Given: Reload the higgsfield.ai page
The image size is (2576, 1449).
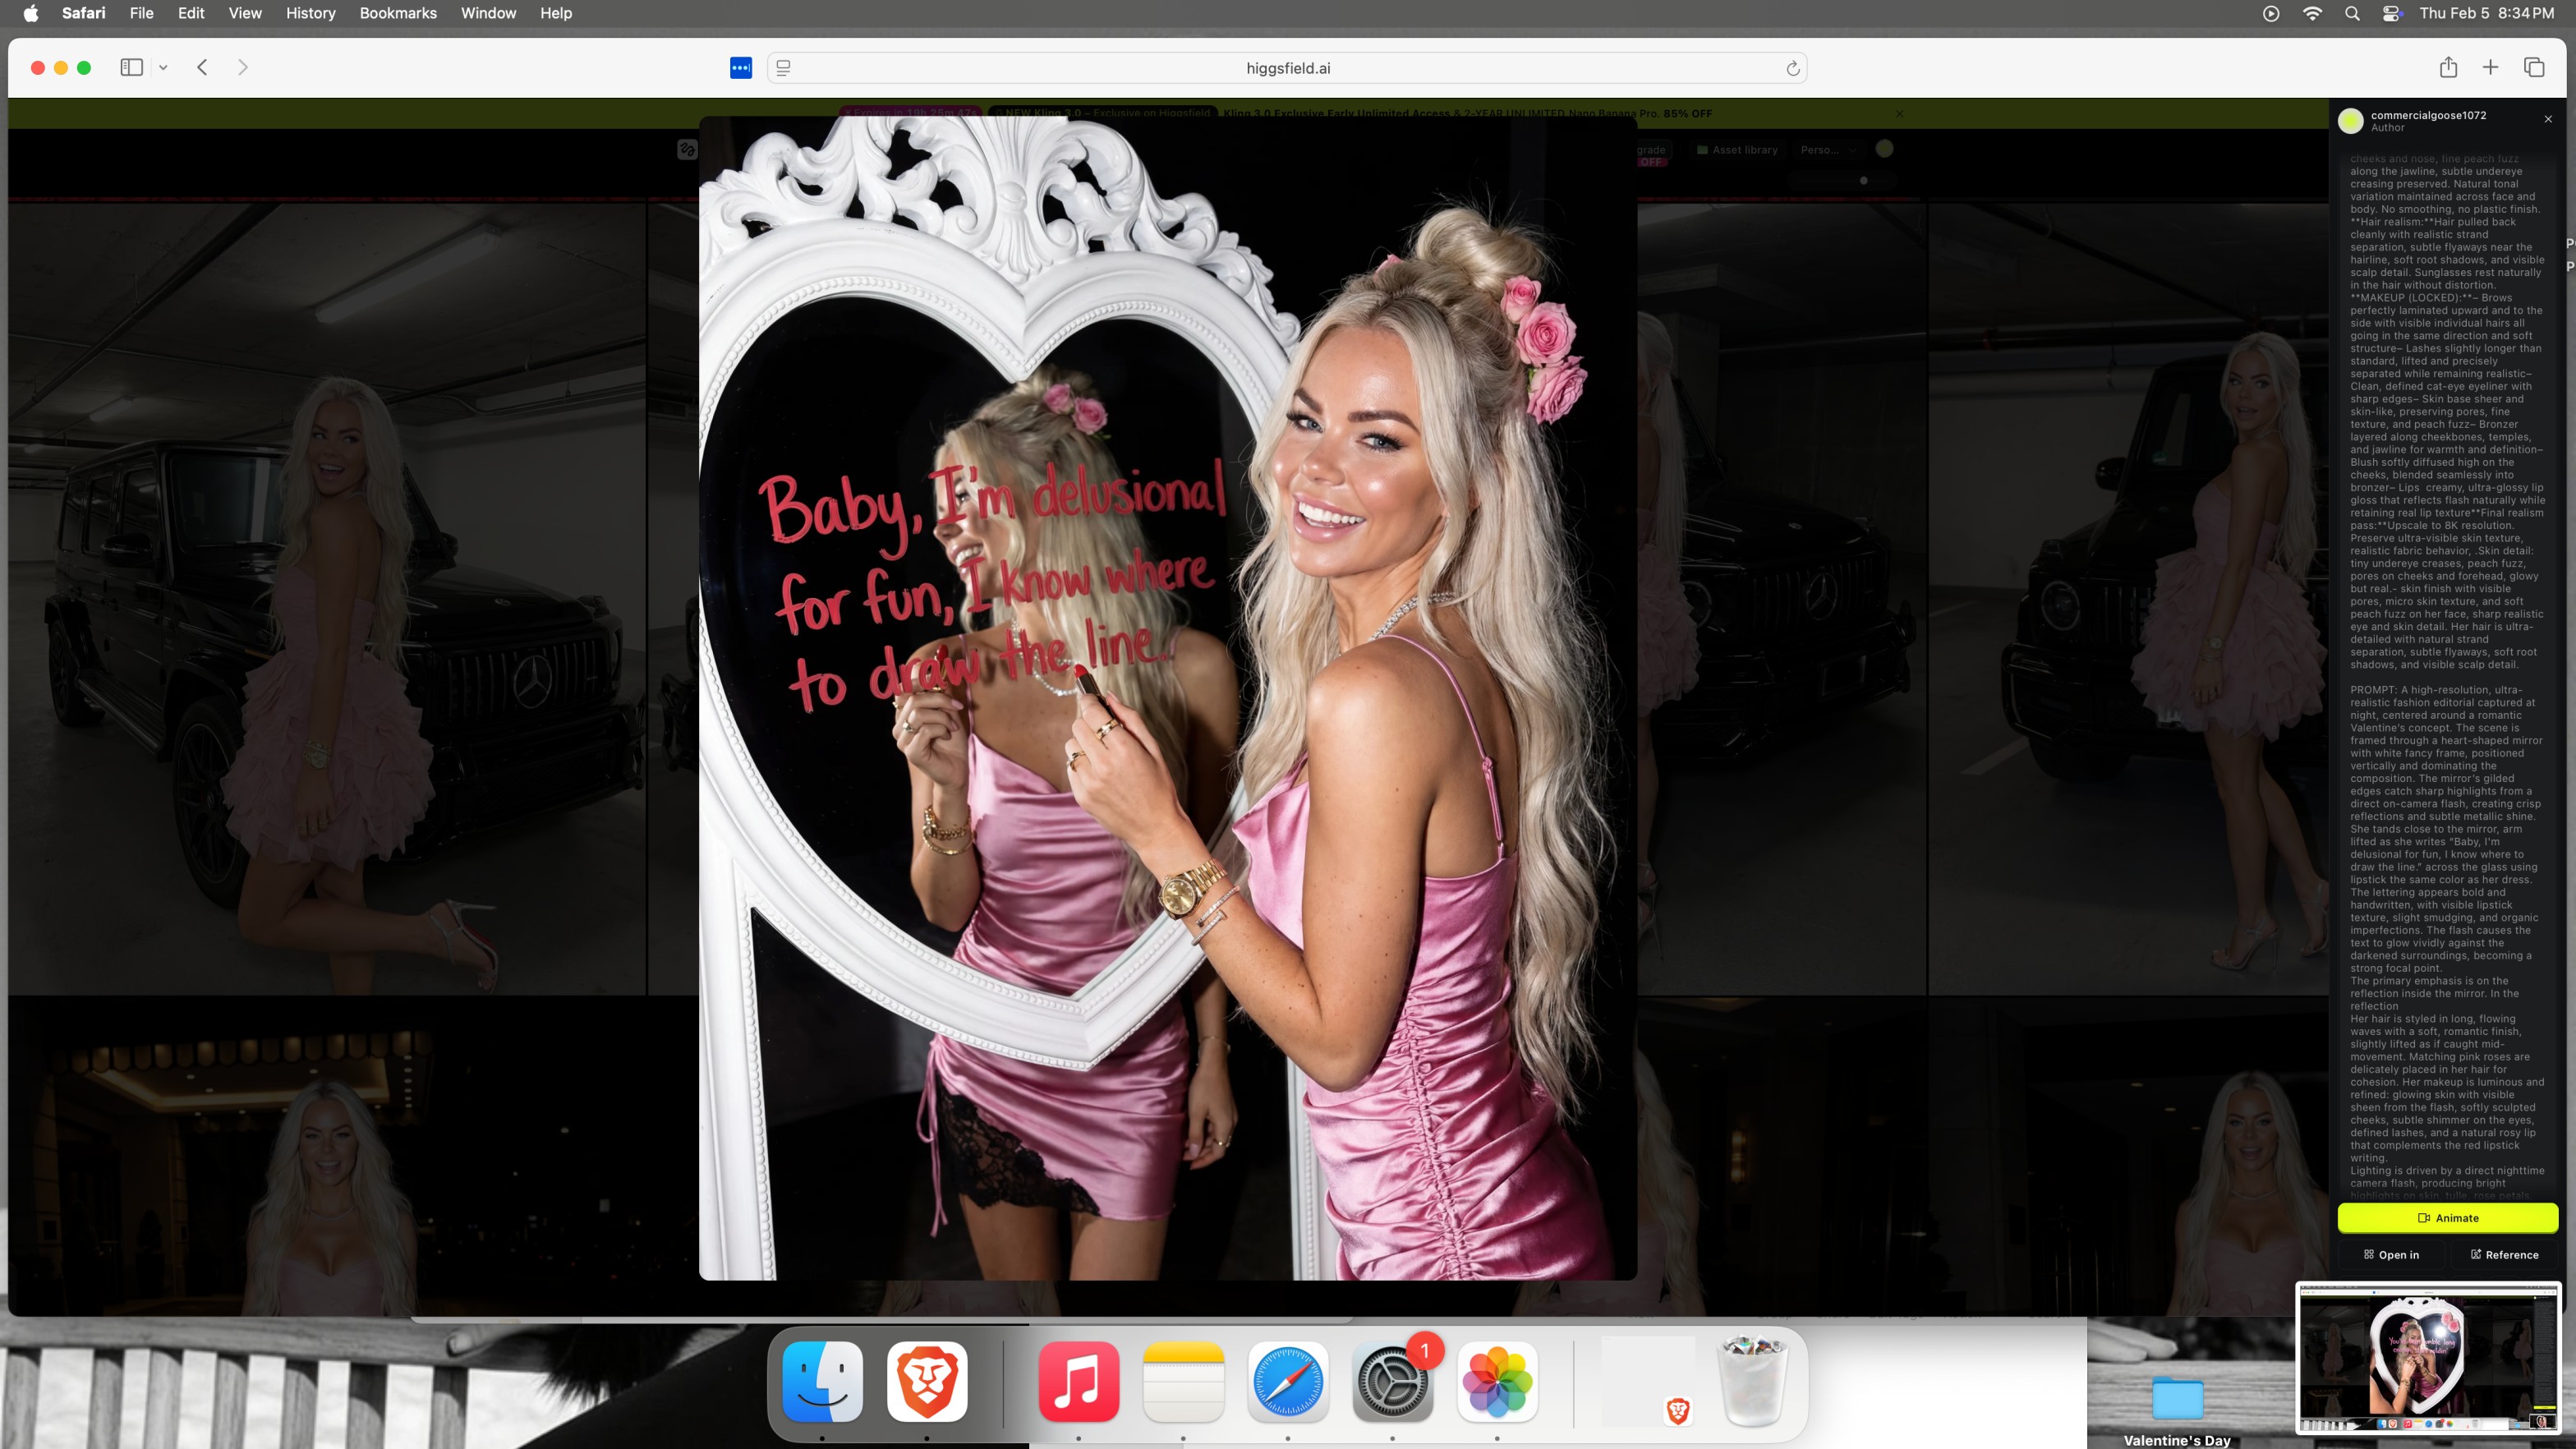Looking at the screenshot, I should [x=1792, y=68].
